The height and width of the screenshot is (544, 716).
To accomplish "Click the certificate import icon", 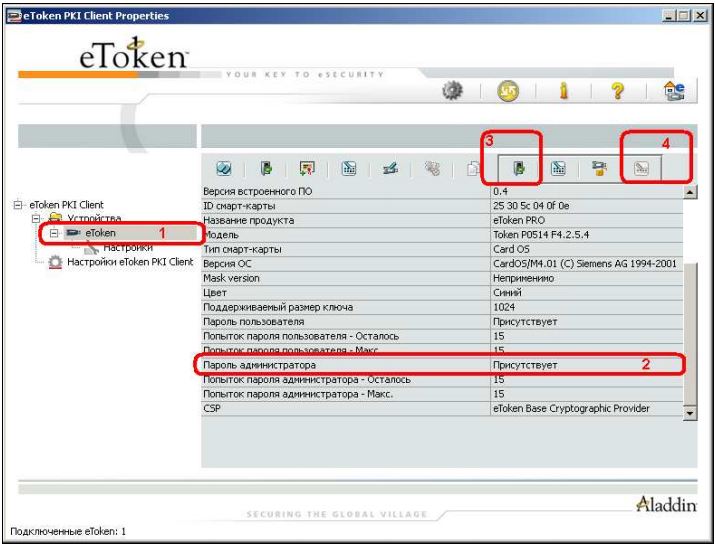I will 307,169.
